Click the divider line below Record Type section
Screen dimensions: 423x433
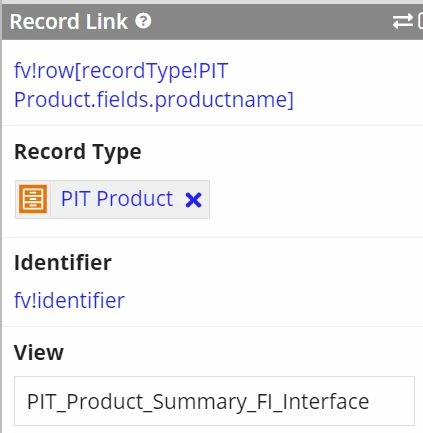(x=212, y=237)
